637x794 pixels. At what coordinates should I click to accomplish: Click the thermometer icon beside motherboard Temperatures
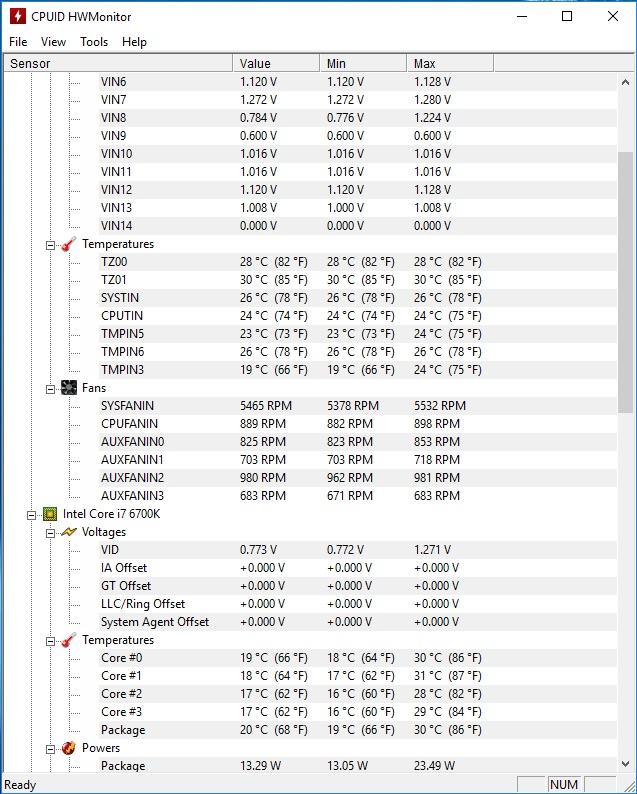68,244
